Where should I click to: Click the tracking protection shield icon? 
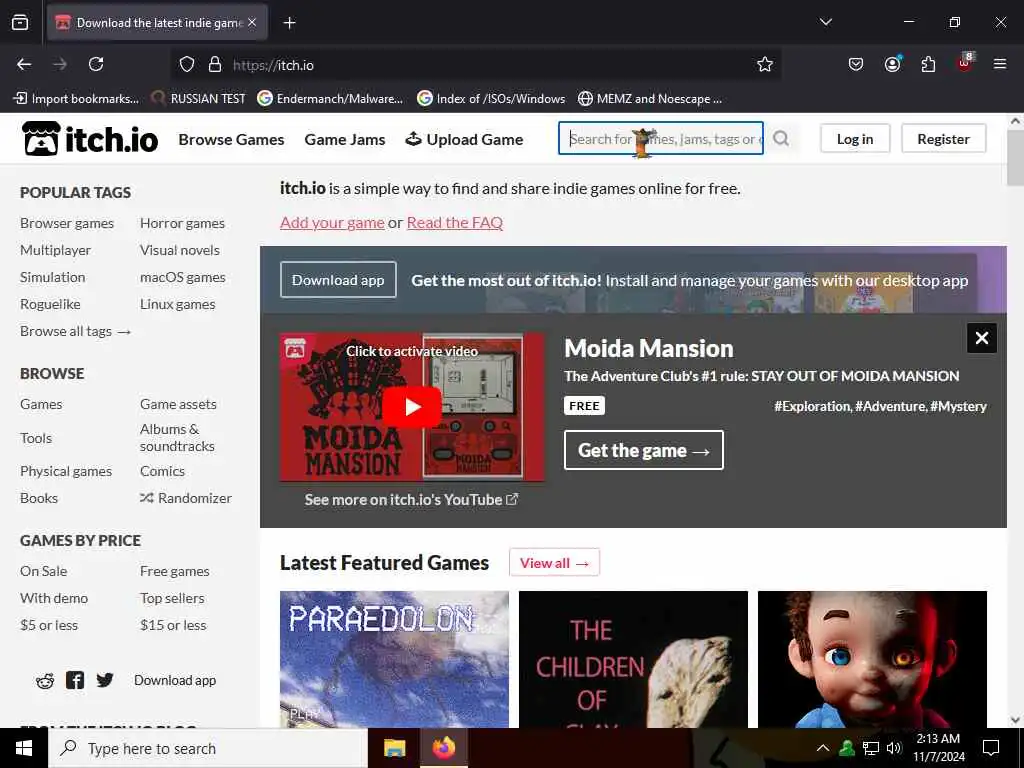click(x=187, y=64)
